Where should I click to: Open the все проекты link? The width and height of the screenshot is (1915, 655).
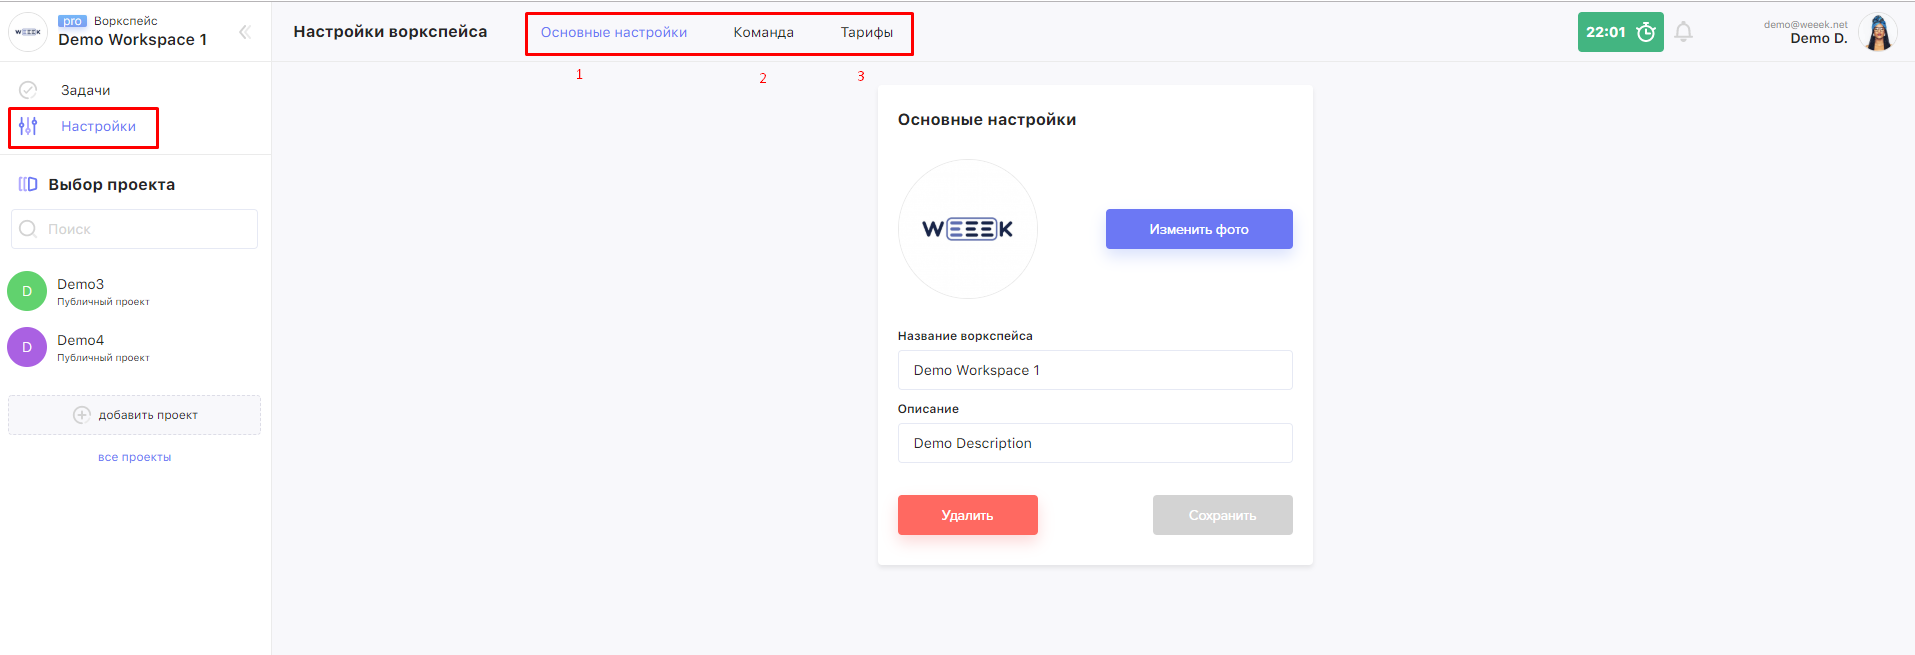point(134,457)
